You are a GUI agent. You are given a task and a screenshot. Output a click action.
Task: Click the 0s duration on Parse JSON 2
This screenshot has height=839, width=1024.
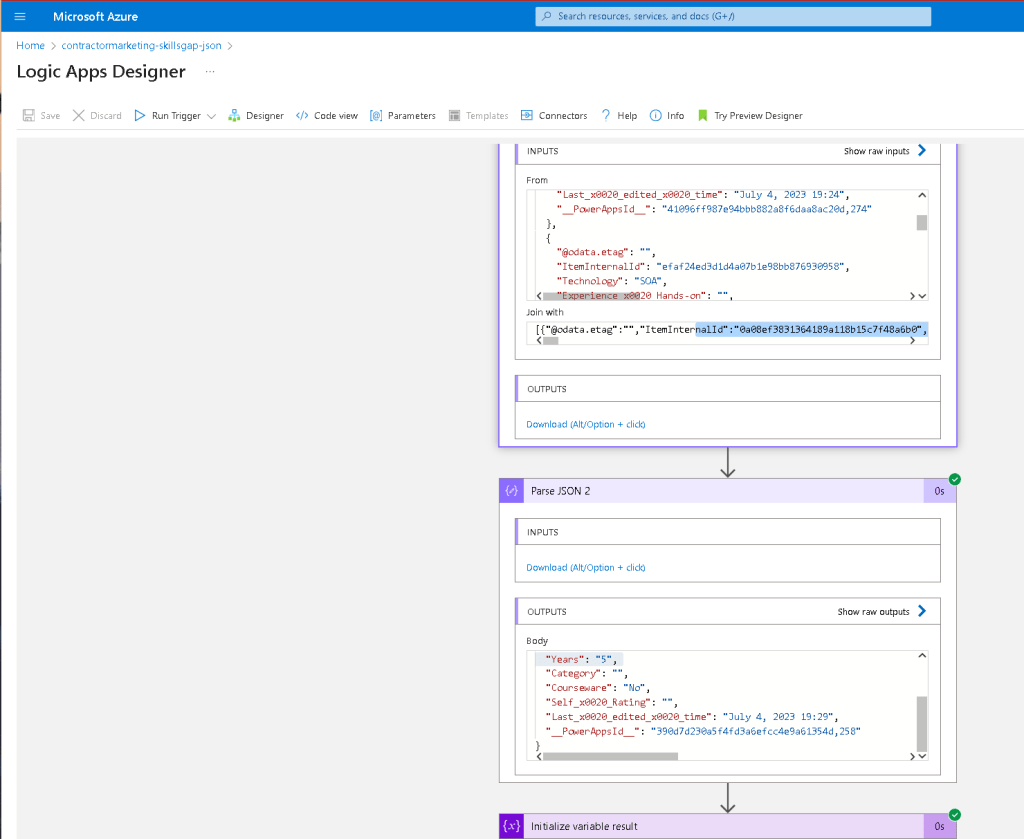(939, 491)
